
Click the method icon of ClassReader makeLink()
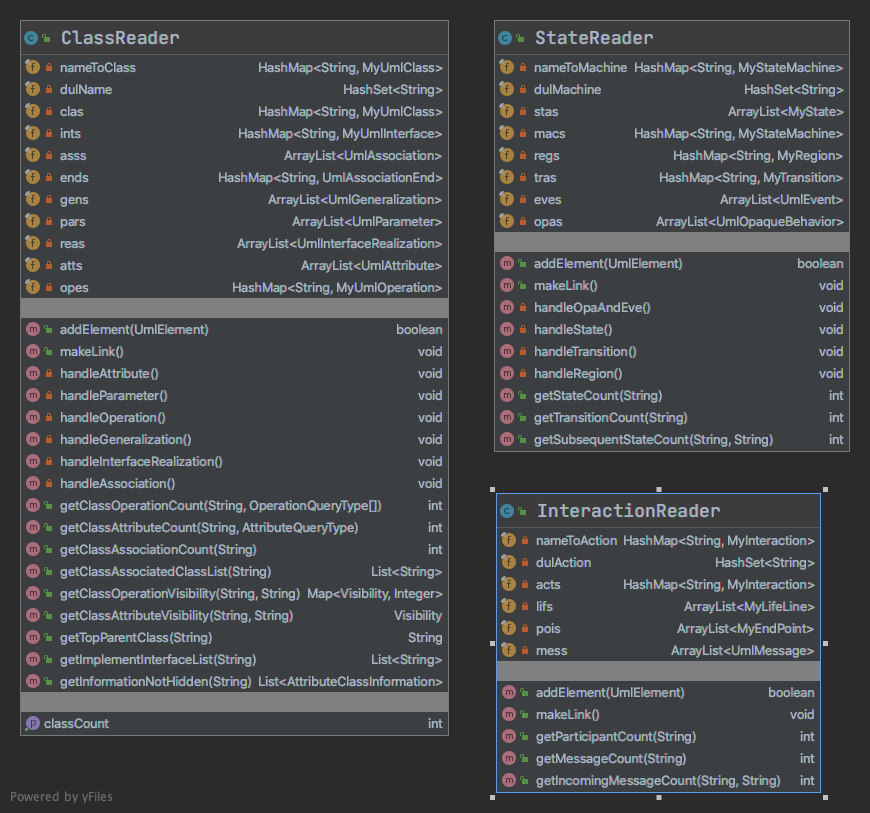click(33, 351)
